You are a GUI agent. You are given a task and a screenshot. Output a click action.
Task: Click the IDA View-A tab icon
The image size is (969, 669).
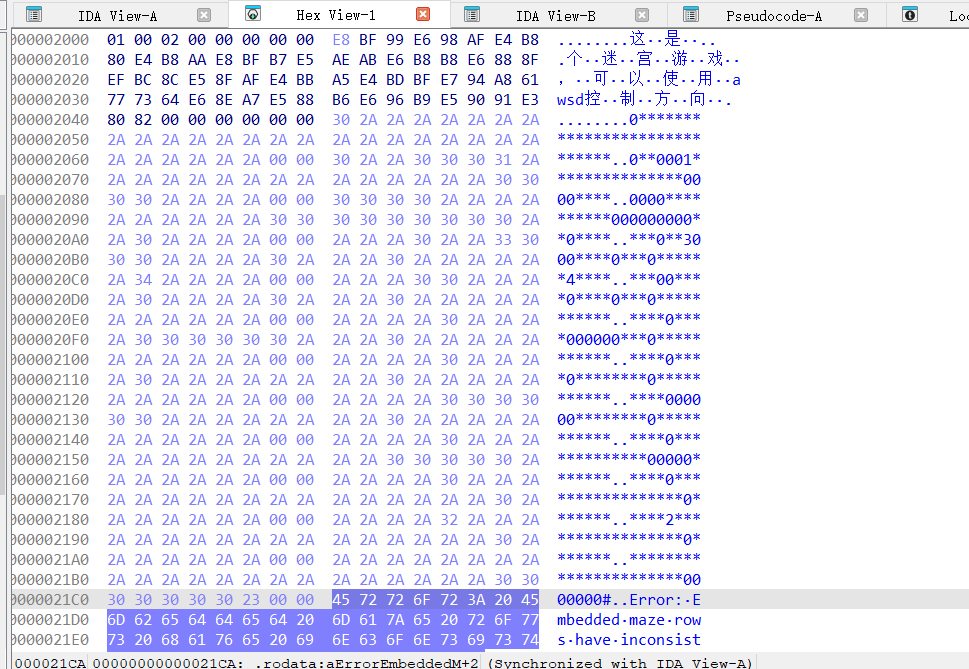pos(34,15)
